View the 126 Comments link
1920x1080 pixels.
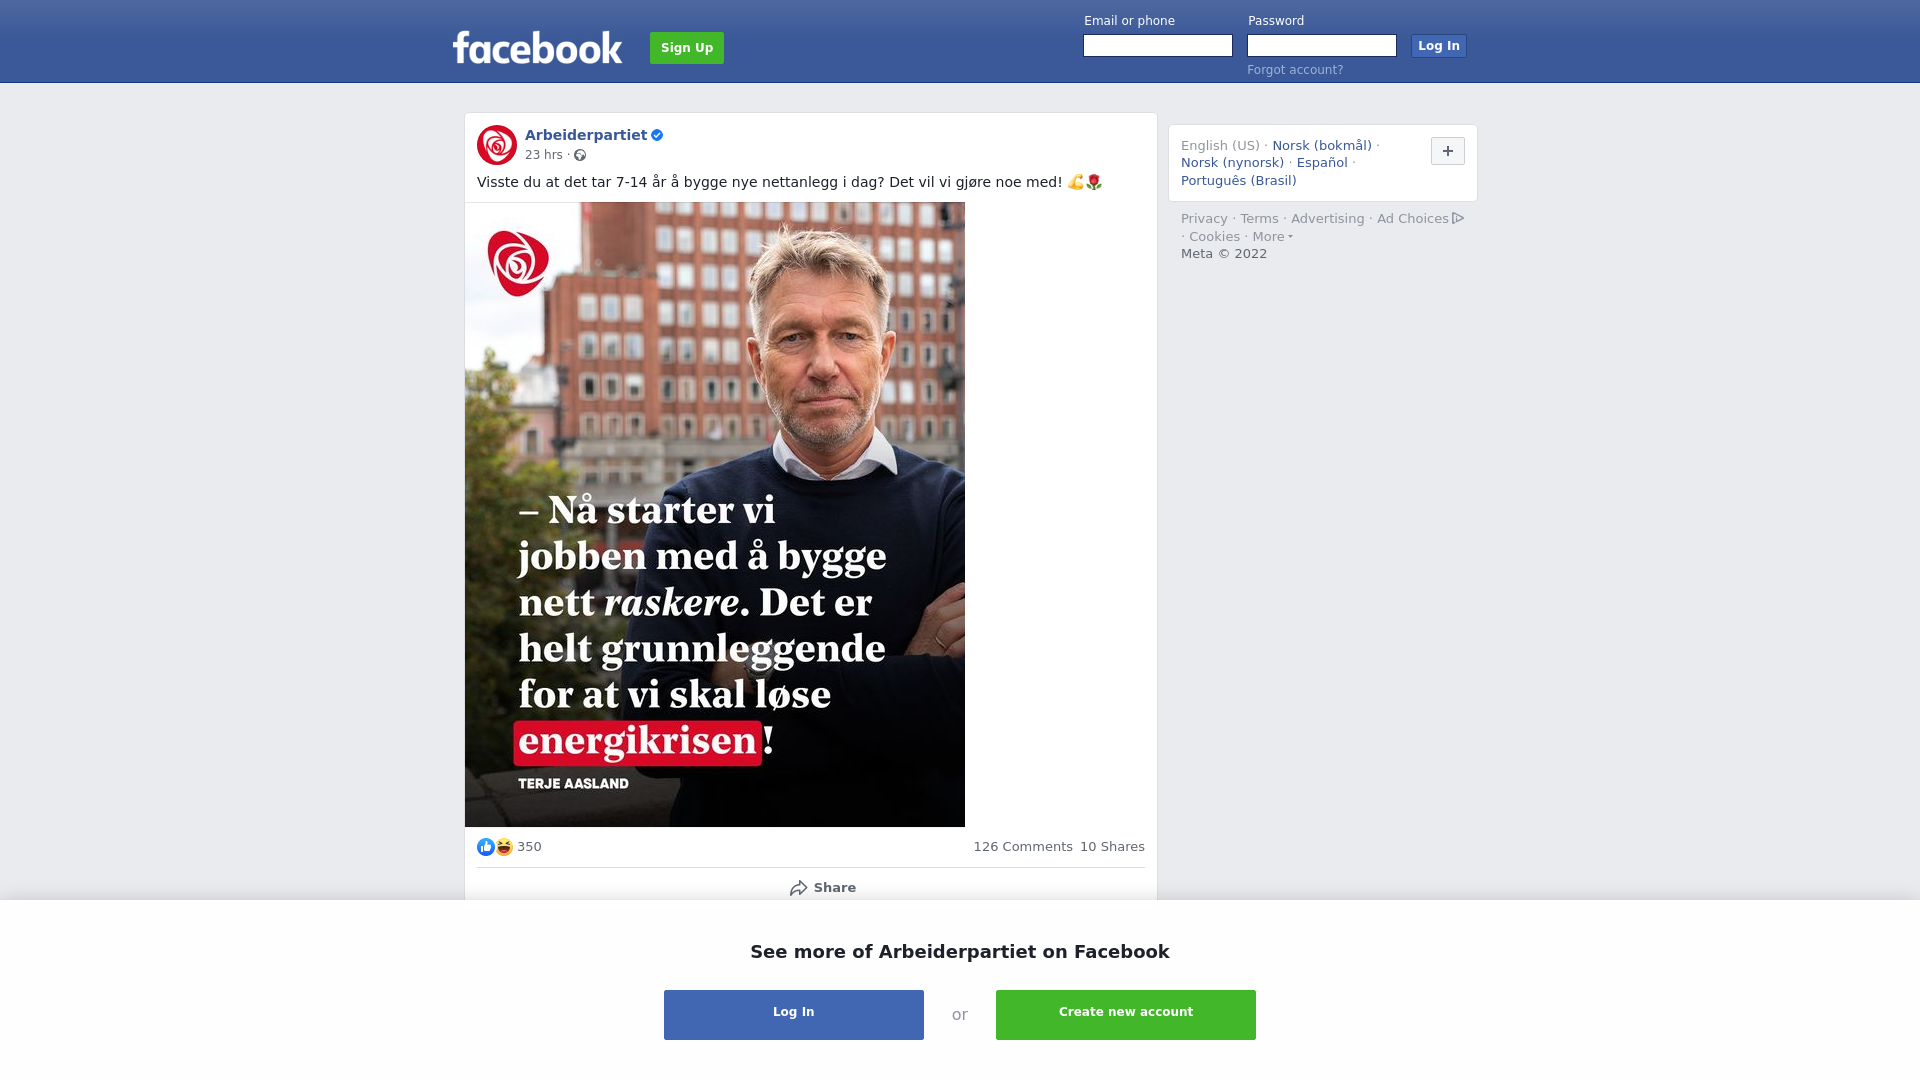tap(1023, 847)
